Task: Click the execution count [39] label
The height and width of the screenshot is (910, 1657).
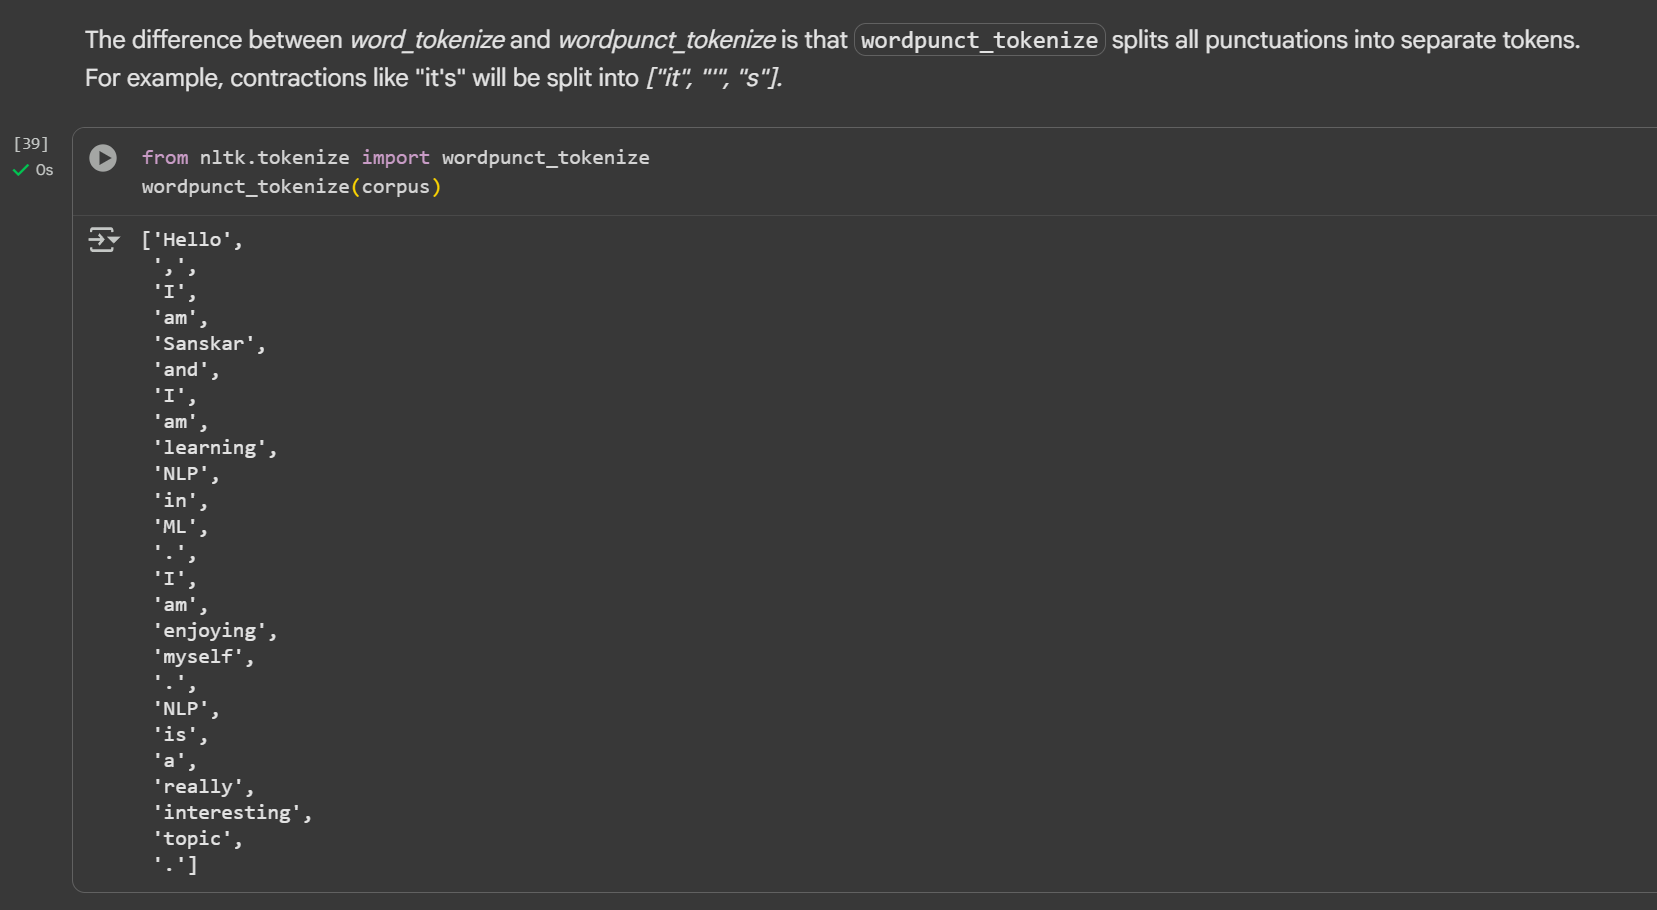Action: (31, 144)
